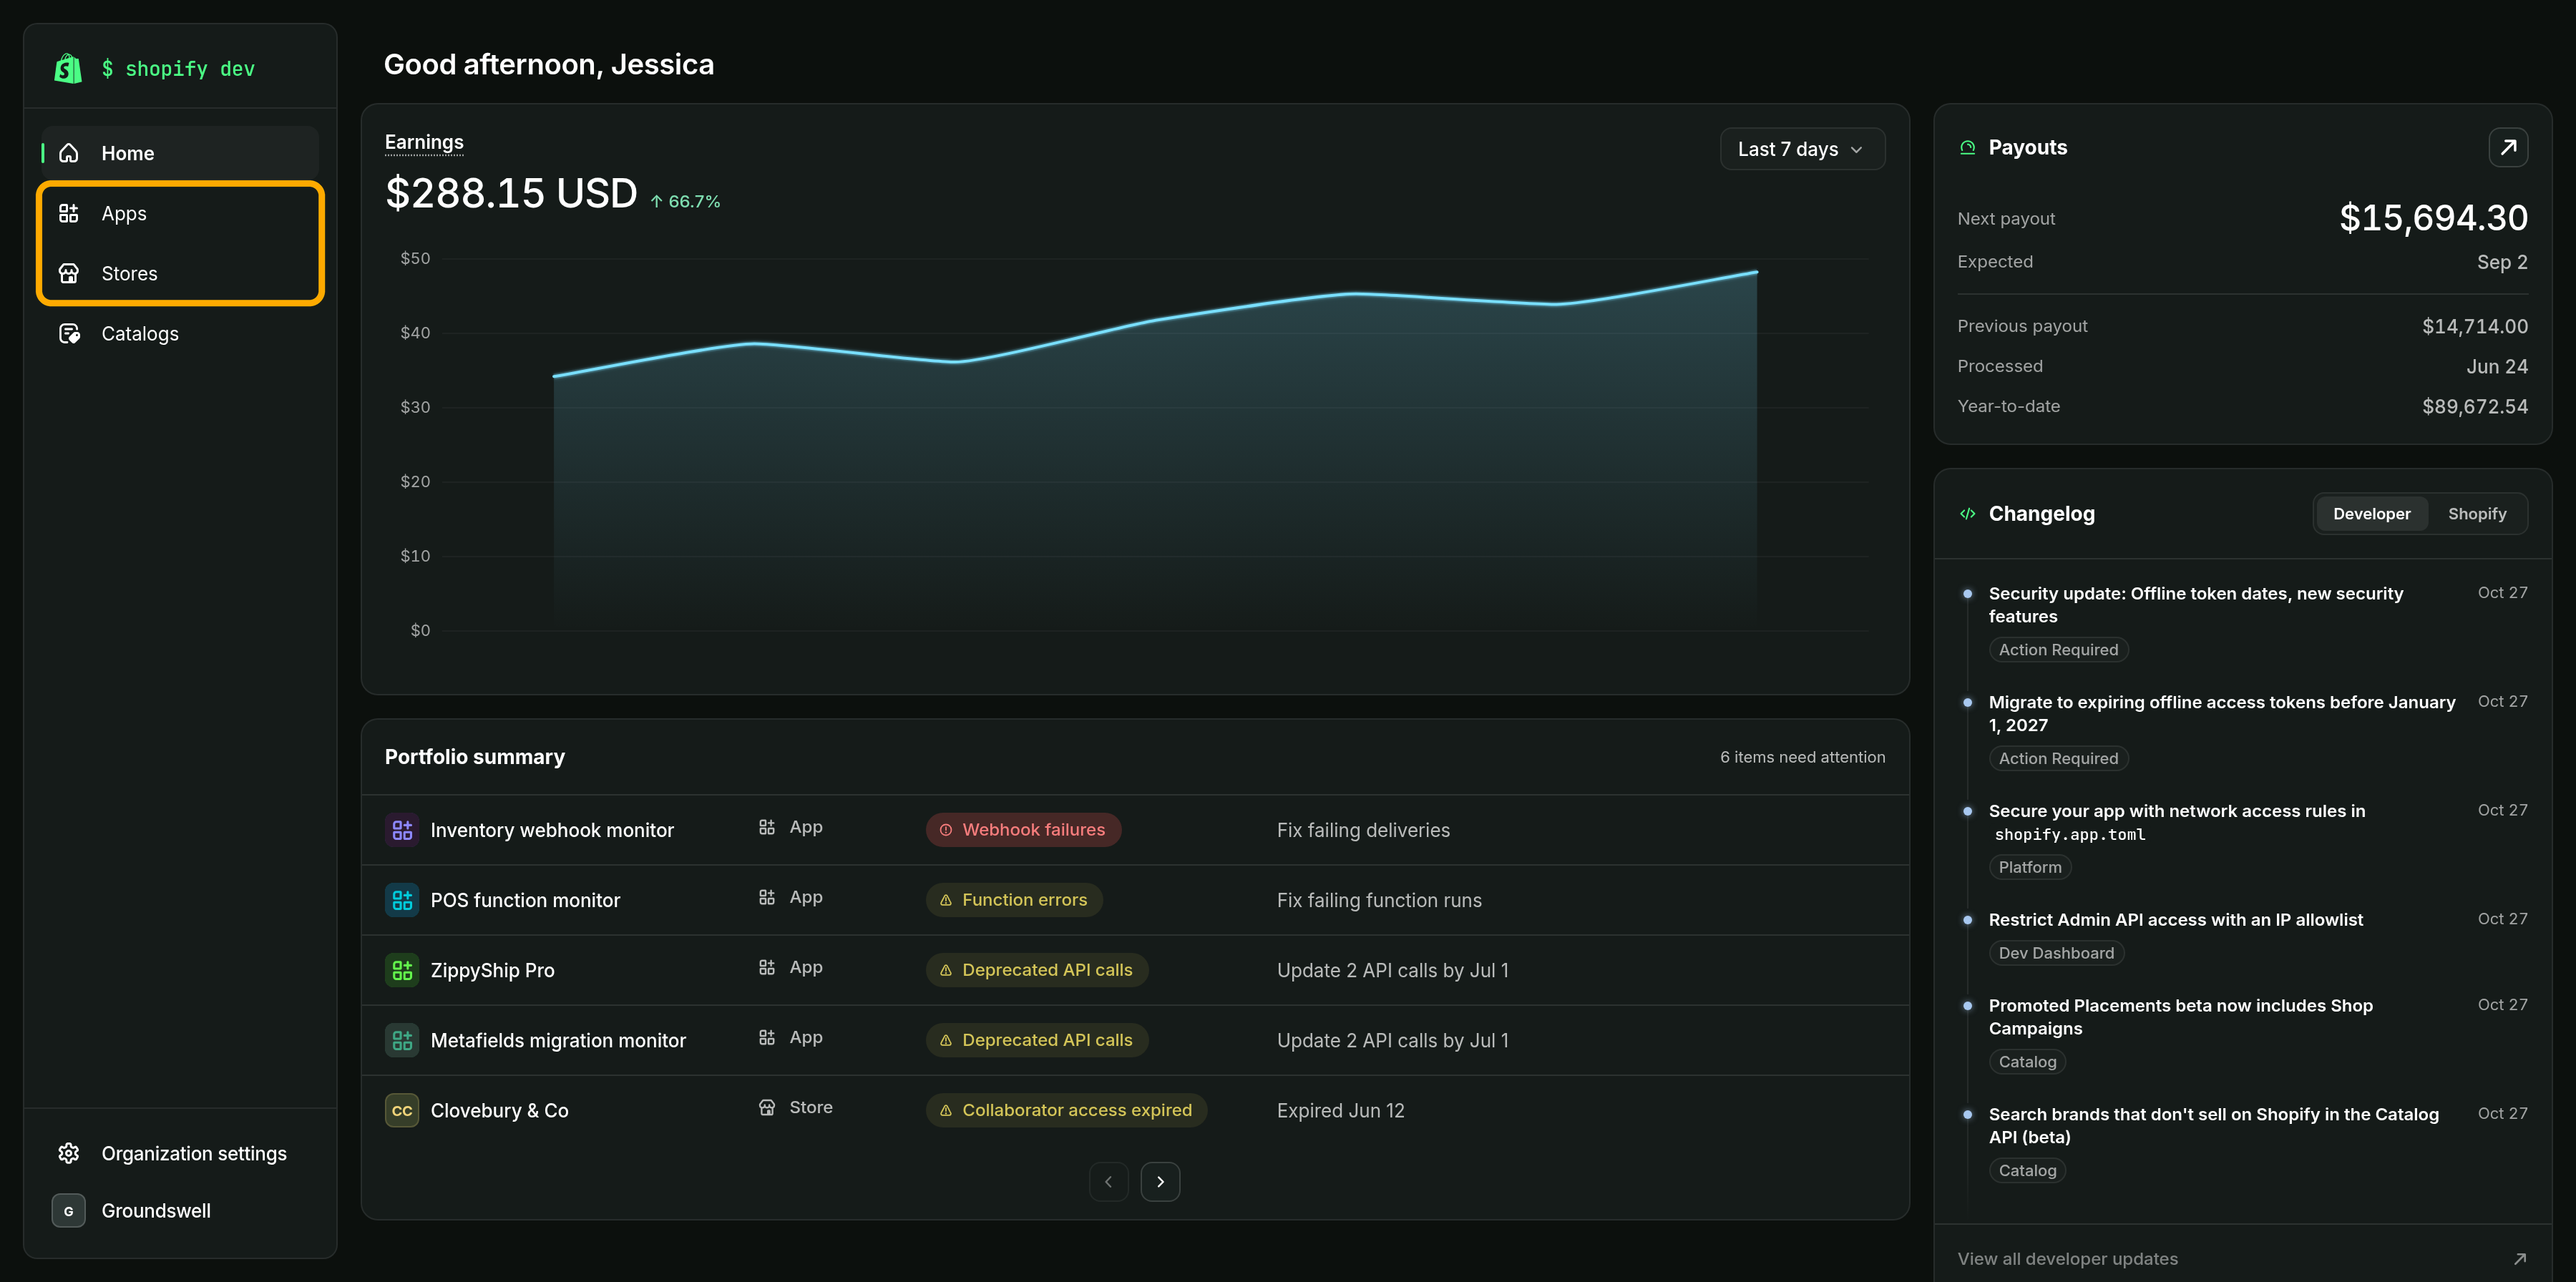Screen dimensions: 2576x1282
Task: Open Security update offline token dates entry
Action: coord(2195,605)
